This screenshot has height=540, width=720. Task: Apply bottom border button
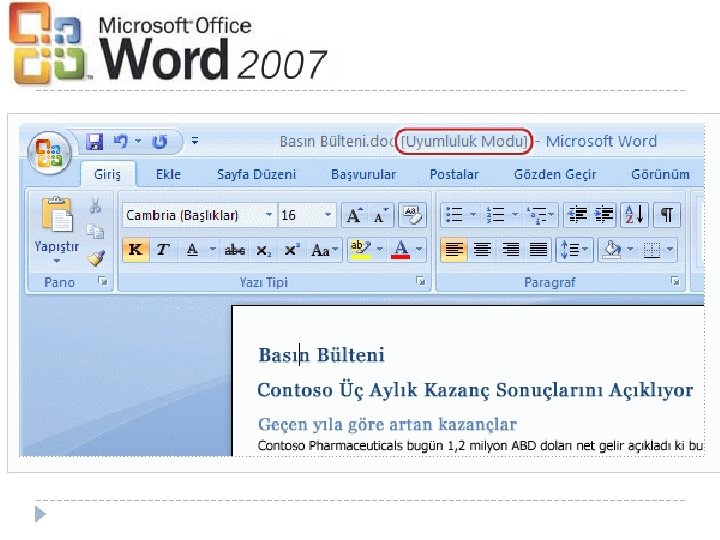(x=651, y=250)
